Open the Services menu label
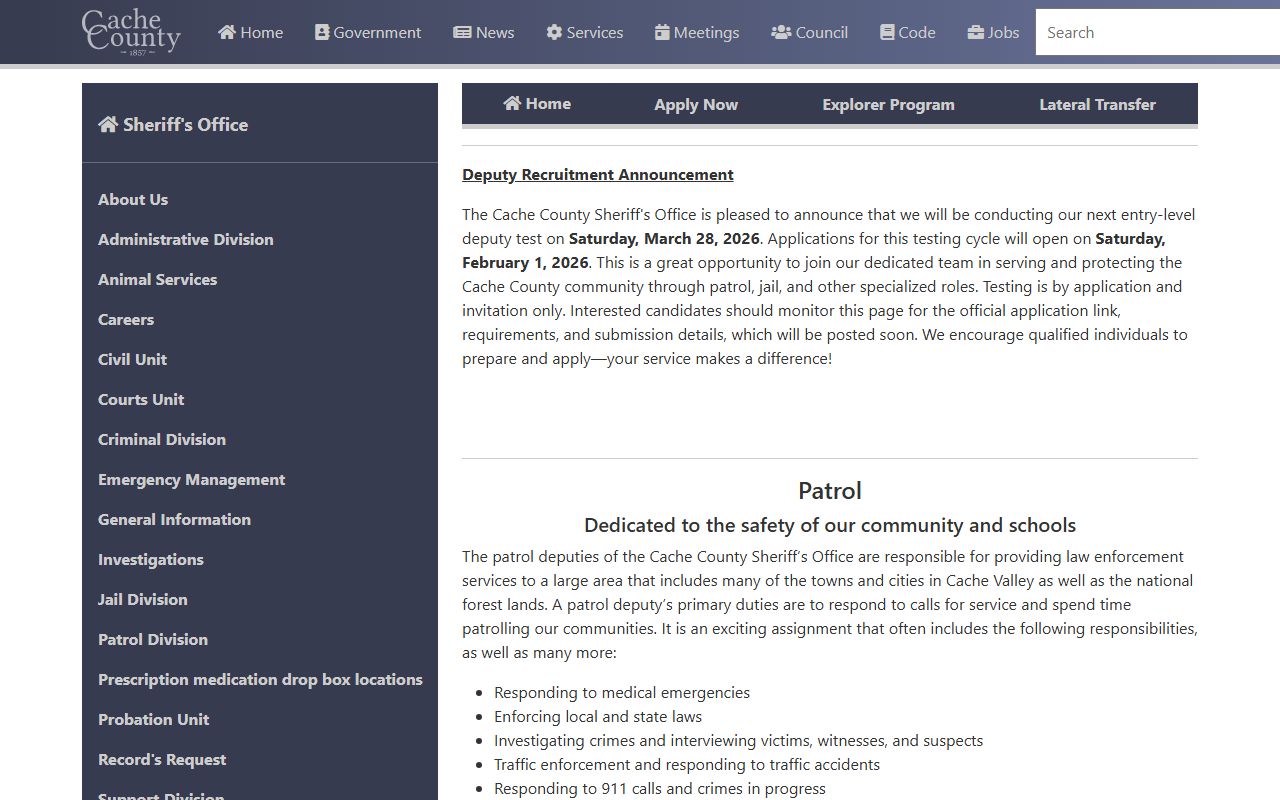The image size is (1280, 800). click(595, 32)
